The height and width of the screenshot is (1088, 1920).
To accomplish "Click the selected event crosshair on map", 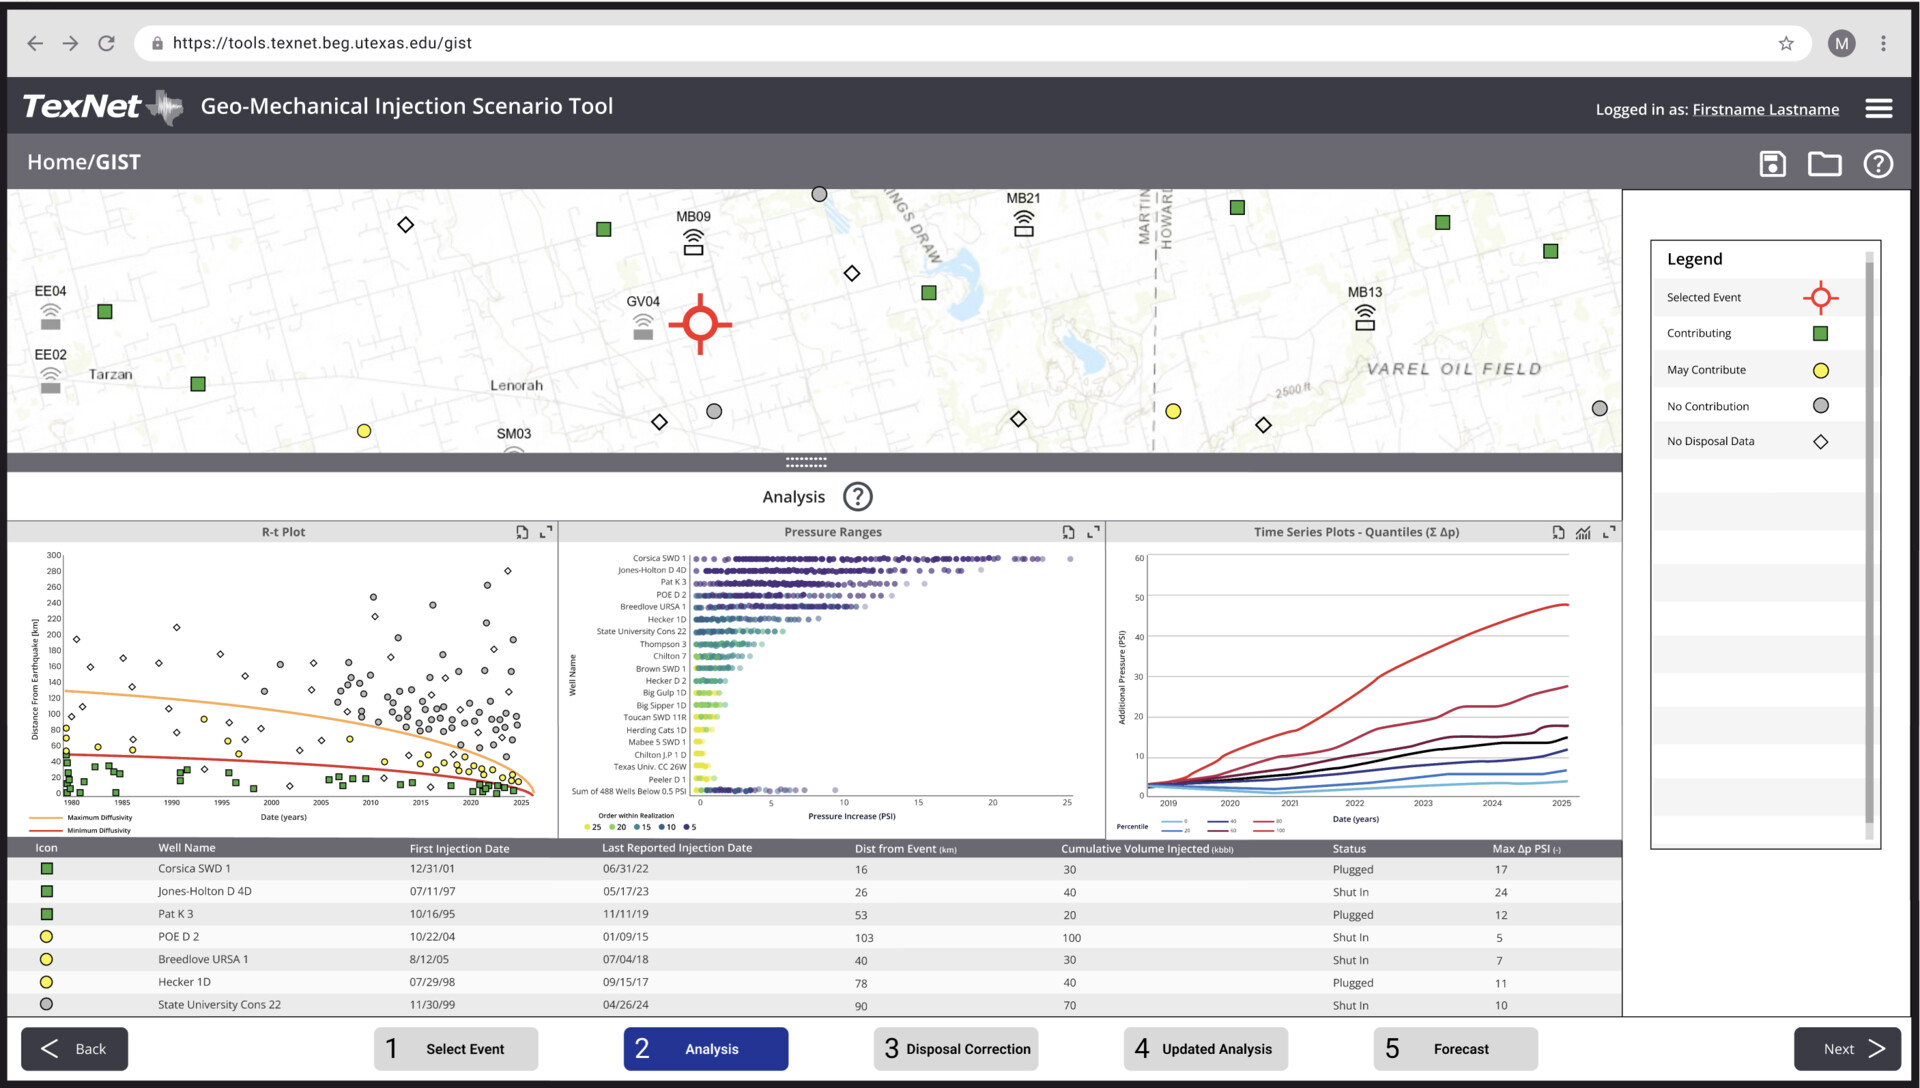I will [700, 324].
